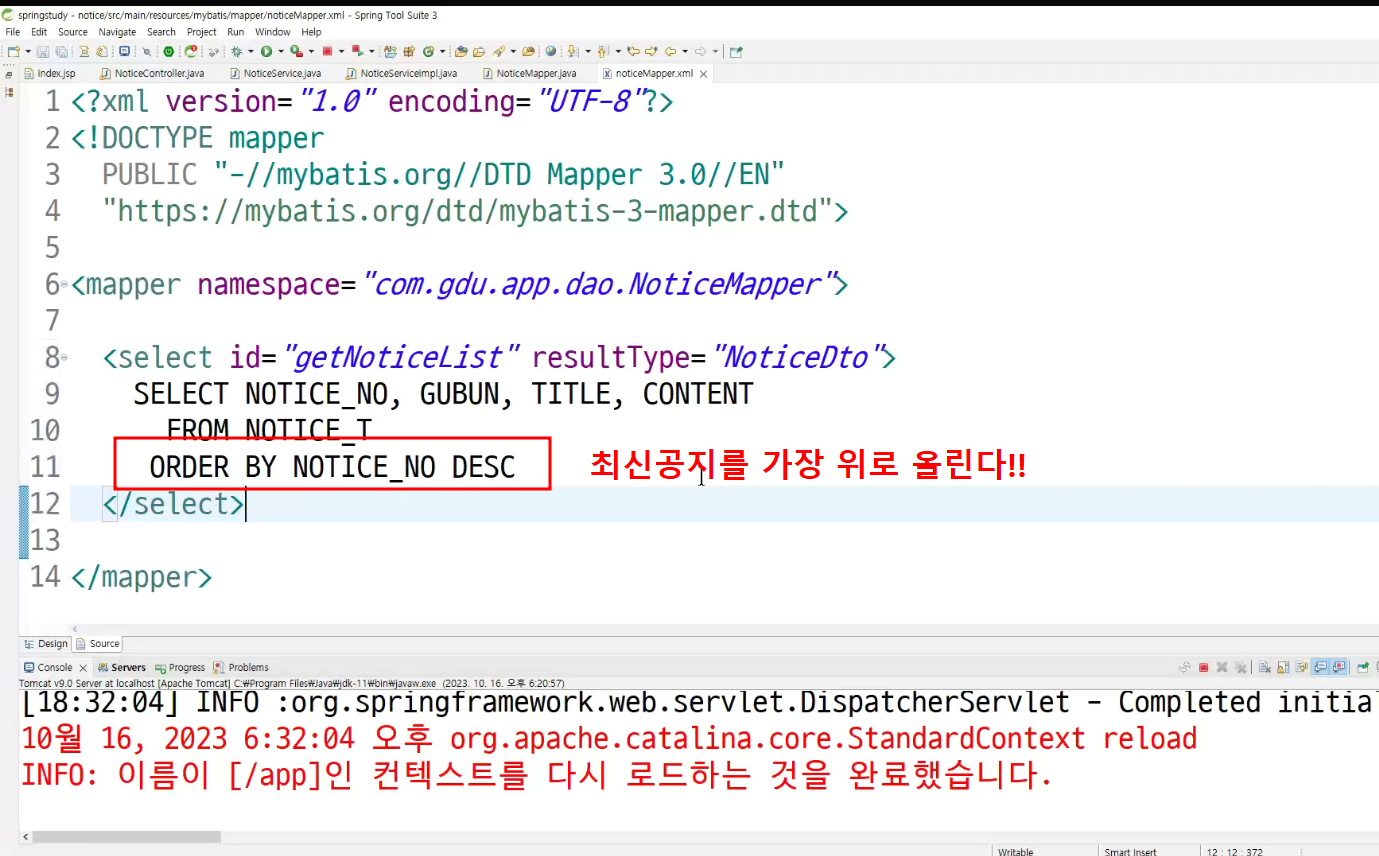Open the Run menu
1379x856 pixels.
236,32
